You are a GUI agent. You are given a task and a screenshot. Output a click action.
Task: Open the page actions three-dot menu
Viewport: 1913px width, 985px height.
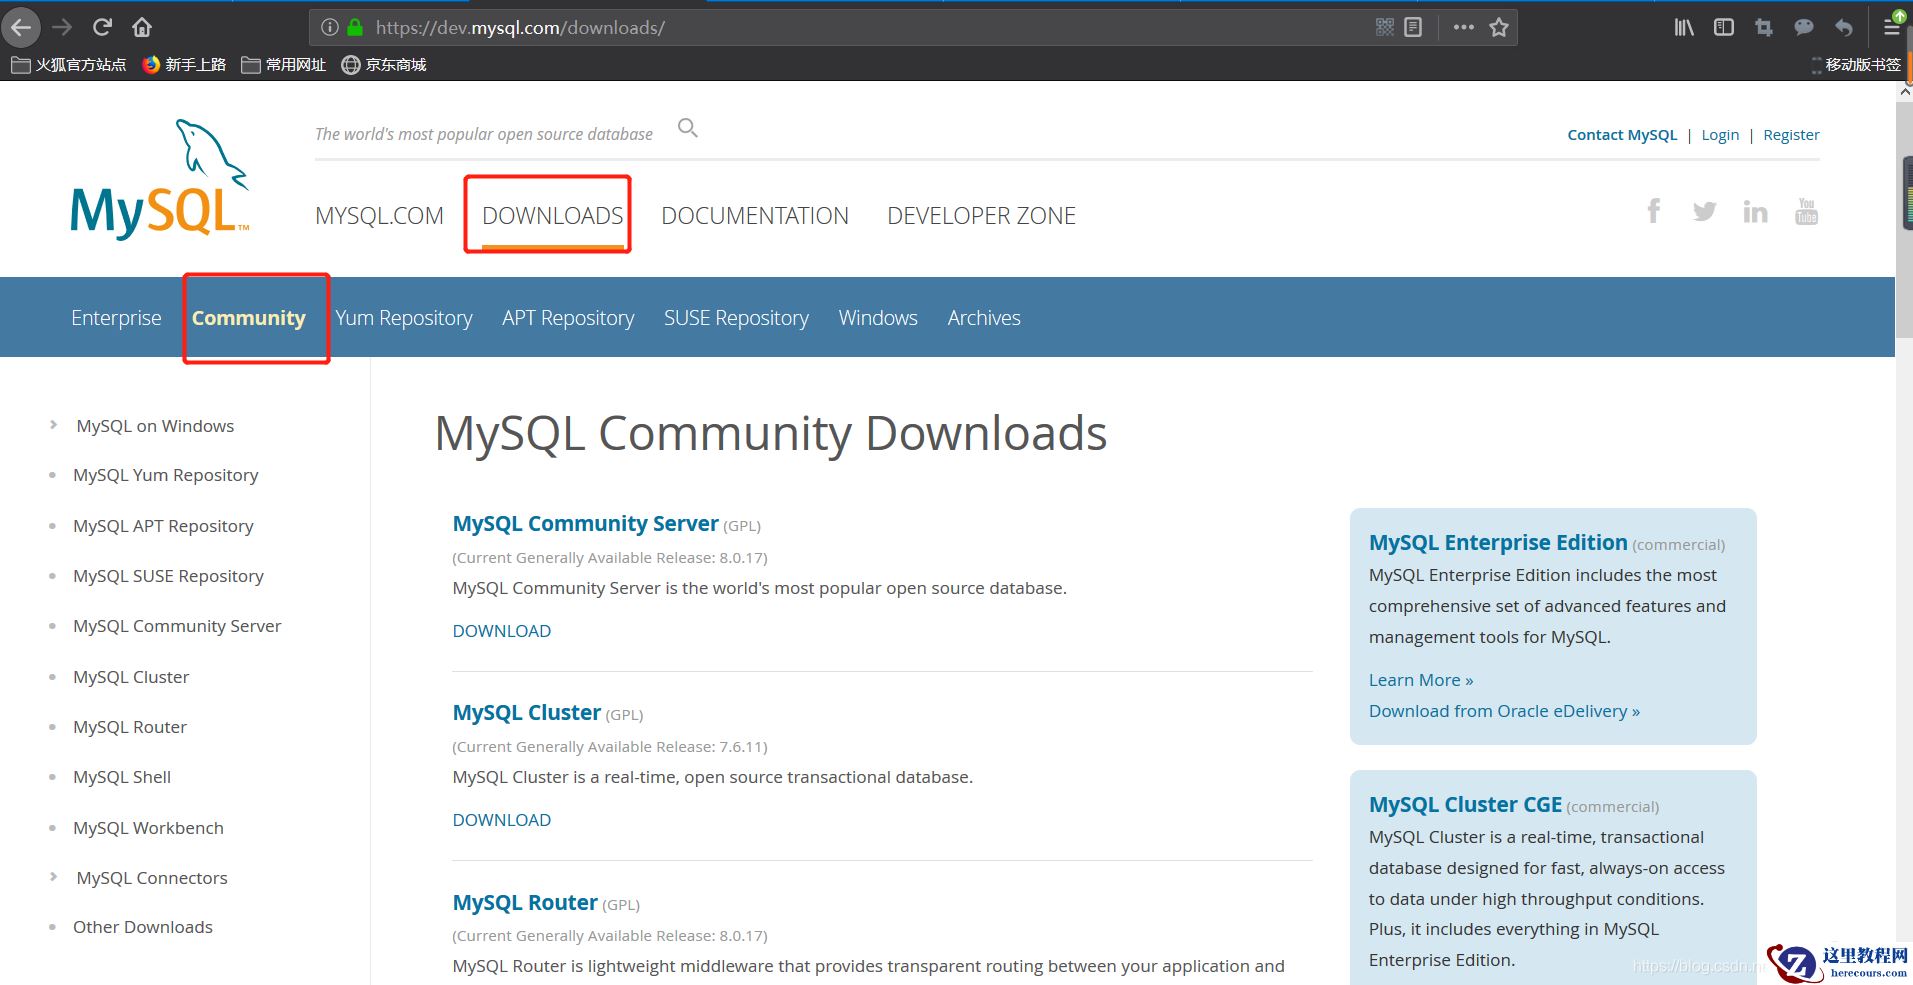tap(1463, 27)
